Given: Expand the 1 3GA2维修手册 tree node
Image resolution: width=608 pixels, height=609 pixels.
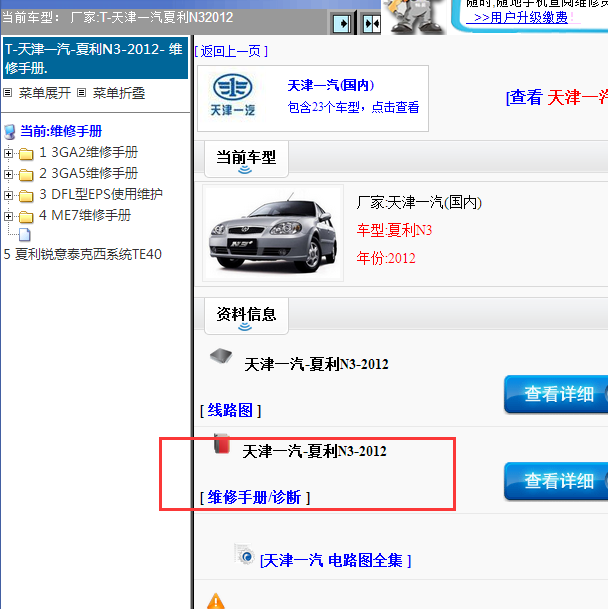Looking at the screenshot, I should coord(8,153).
